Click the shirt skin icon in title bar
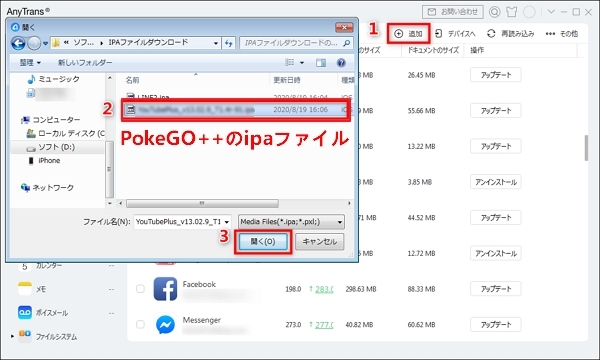The width and height of the screenshot is (600, 360). pyautogui.click(x=512, y=12)
